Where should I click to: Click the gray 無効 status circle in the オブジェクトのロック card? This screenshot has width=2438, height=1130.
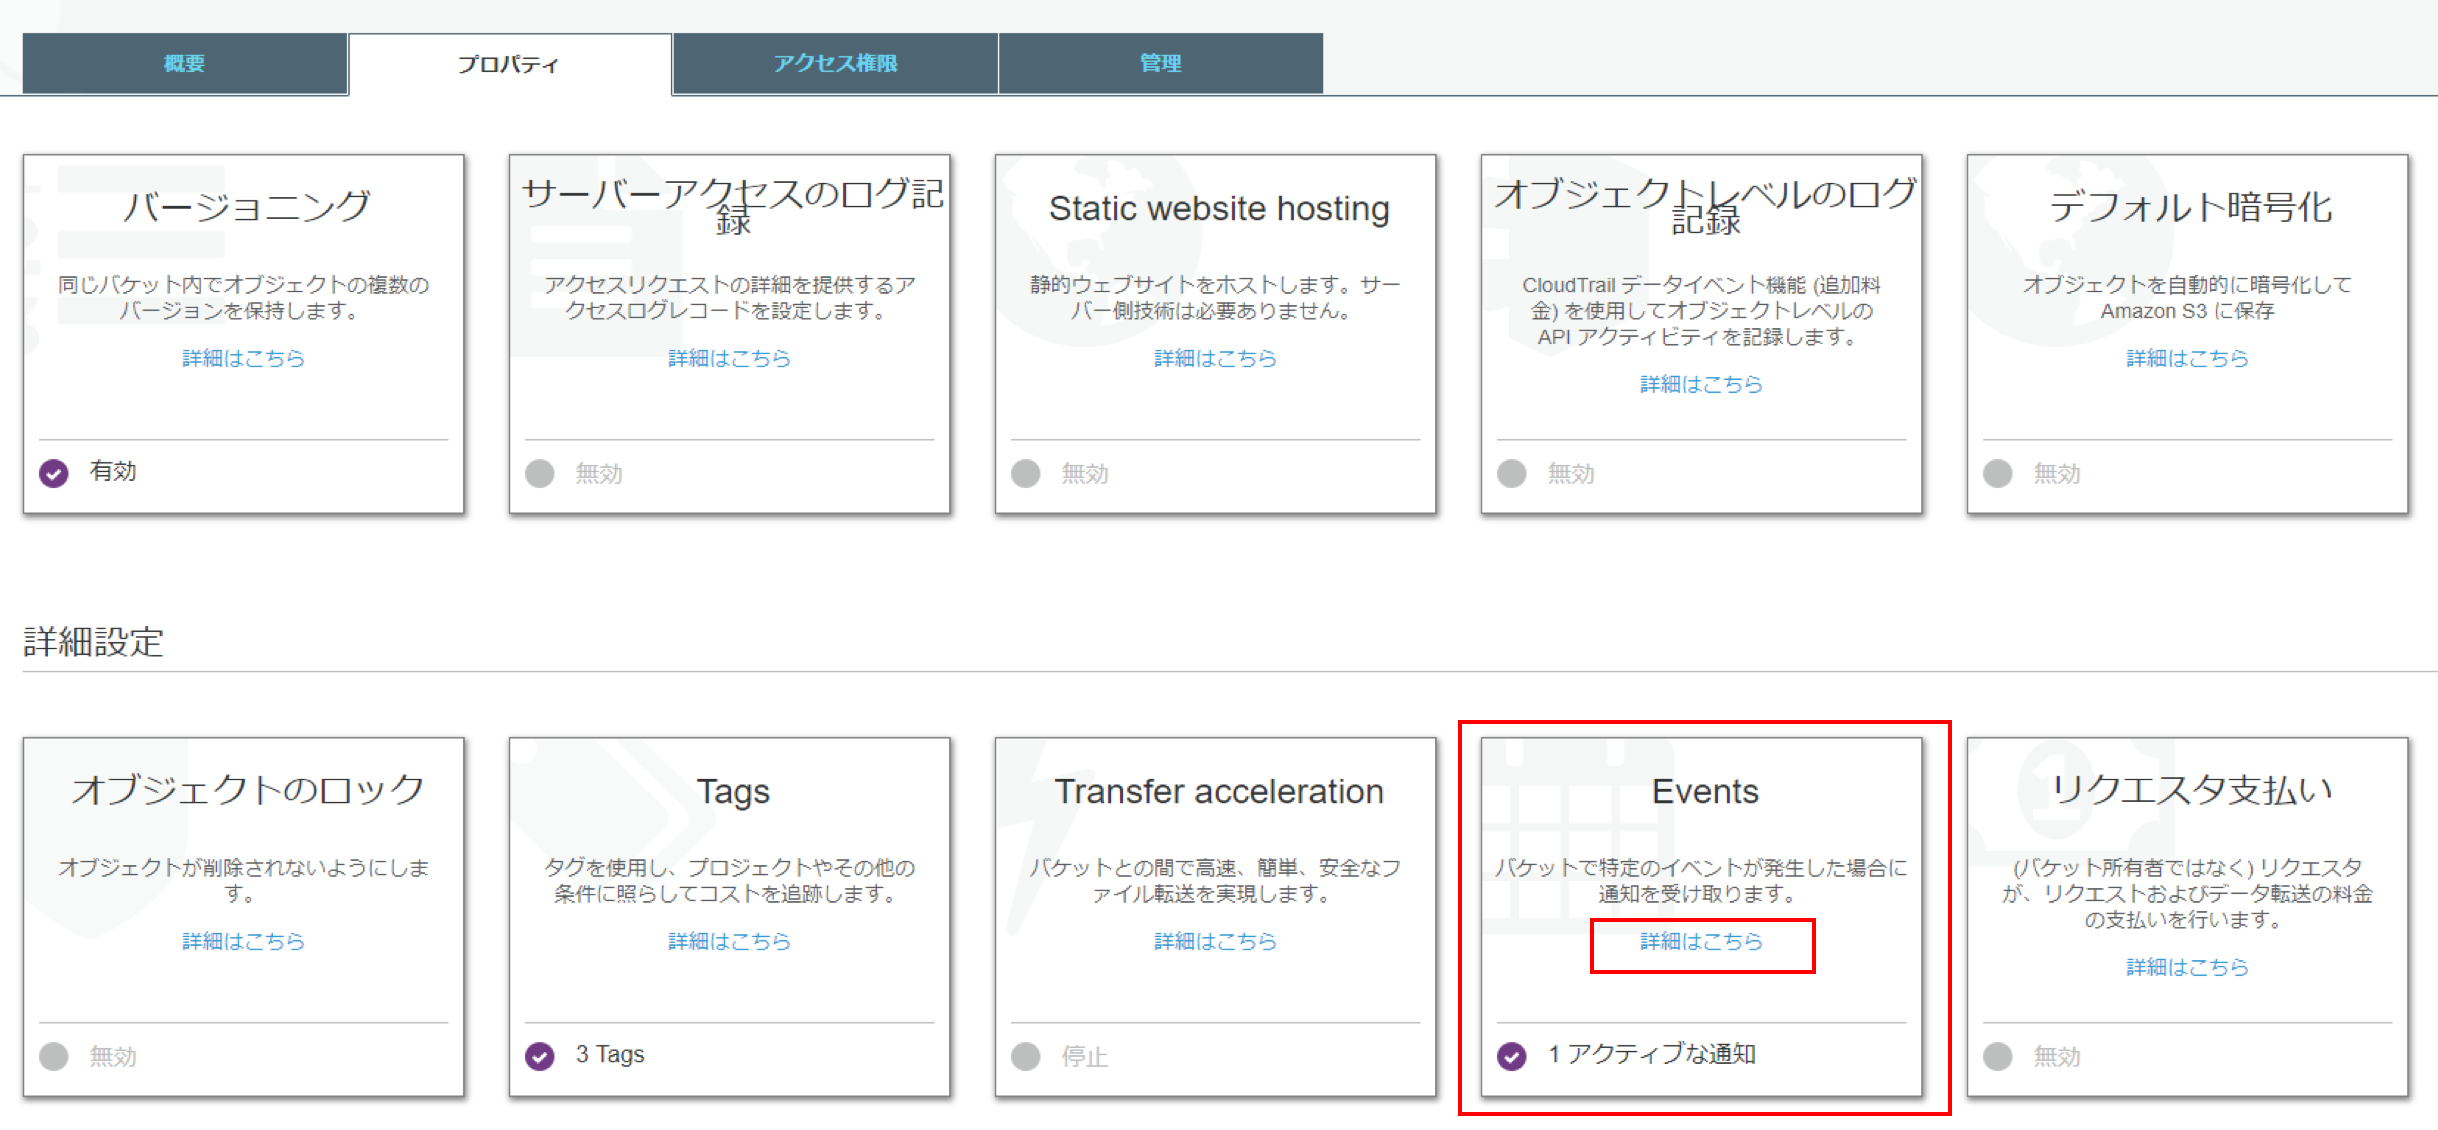(x=54, y=1056)
